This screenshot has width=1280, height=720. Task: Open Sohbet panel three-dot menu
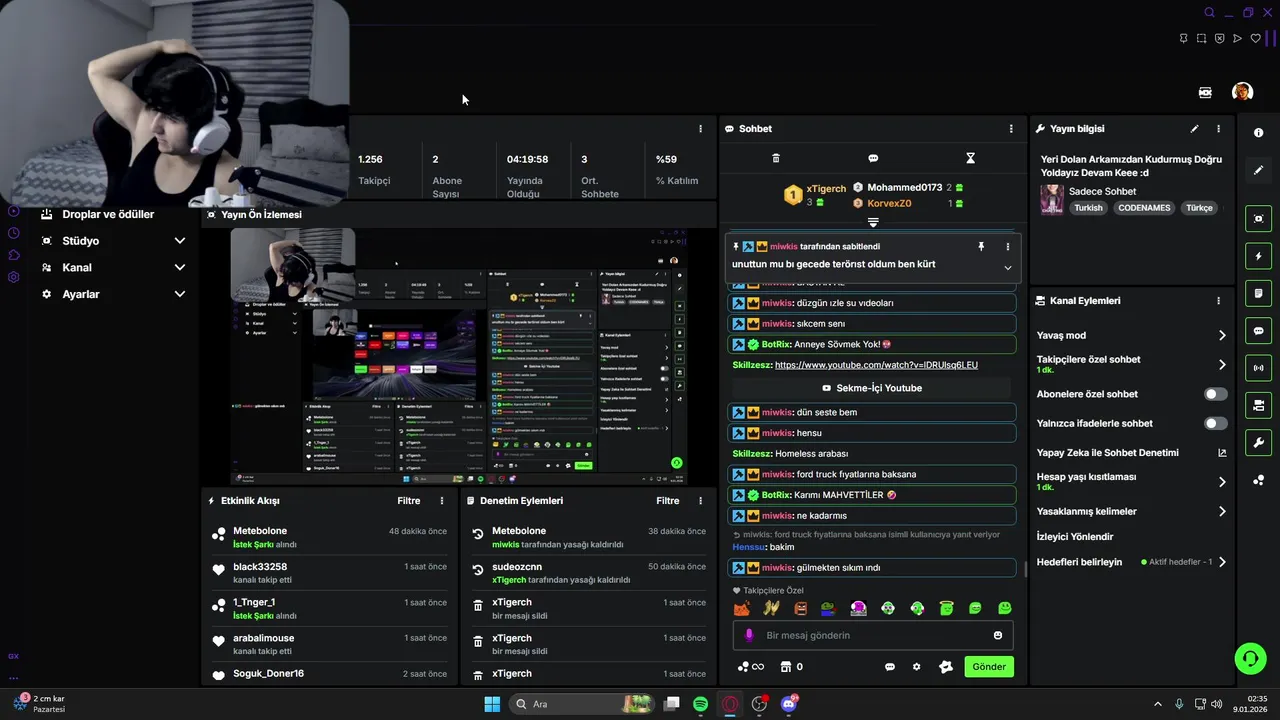(1011, 129)
